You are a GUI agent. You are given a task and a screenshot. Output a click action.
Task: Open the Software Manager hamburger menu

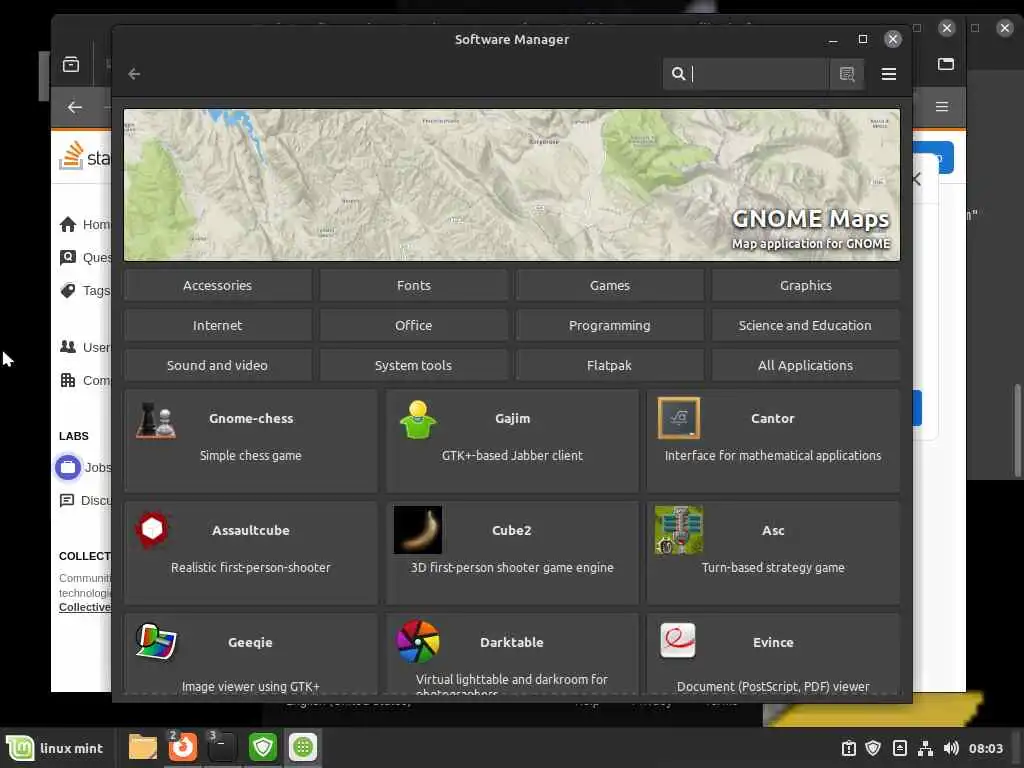[888, 74]
